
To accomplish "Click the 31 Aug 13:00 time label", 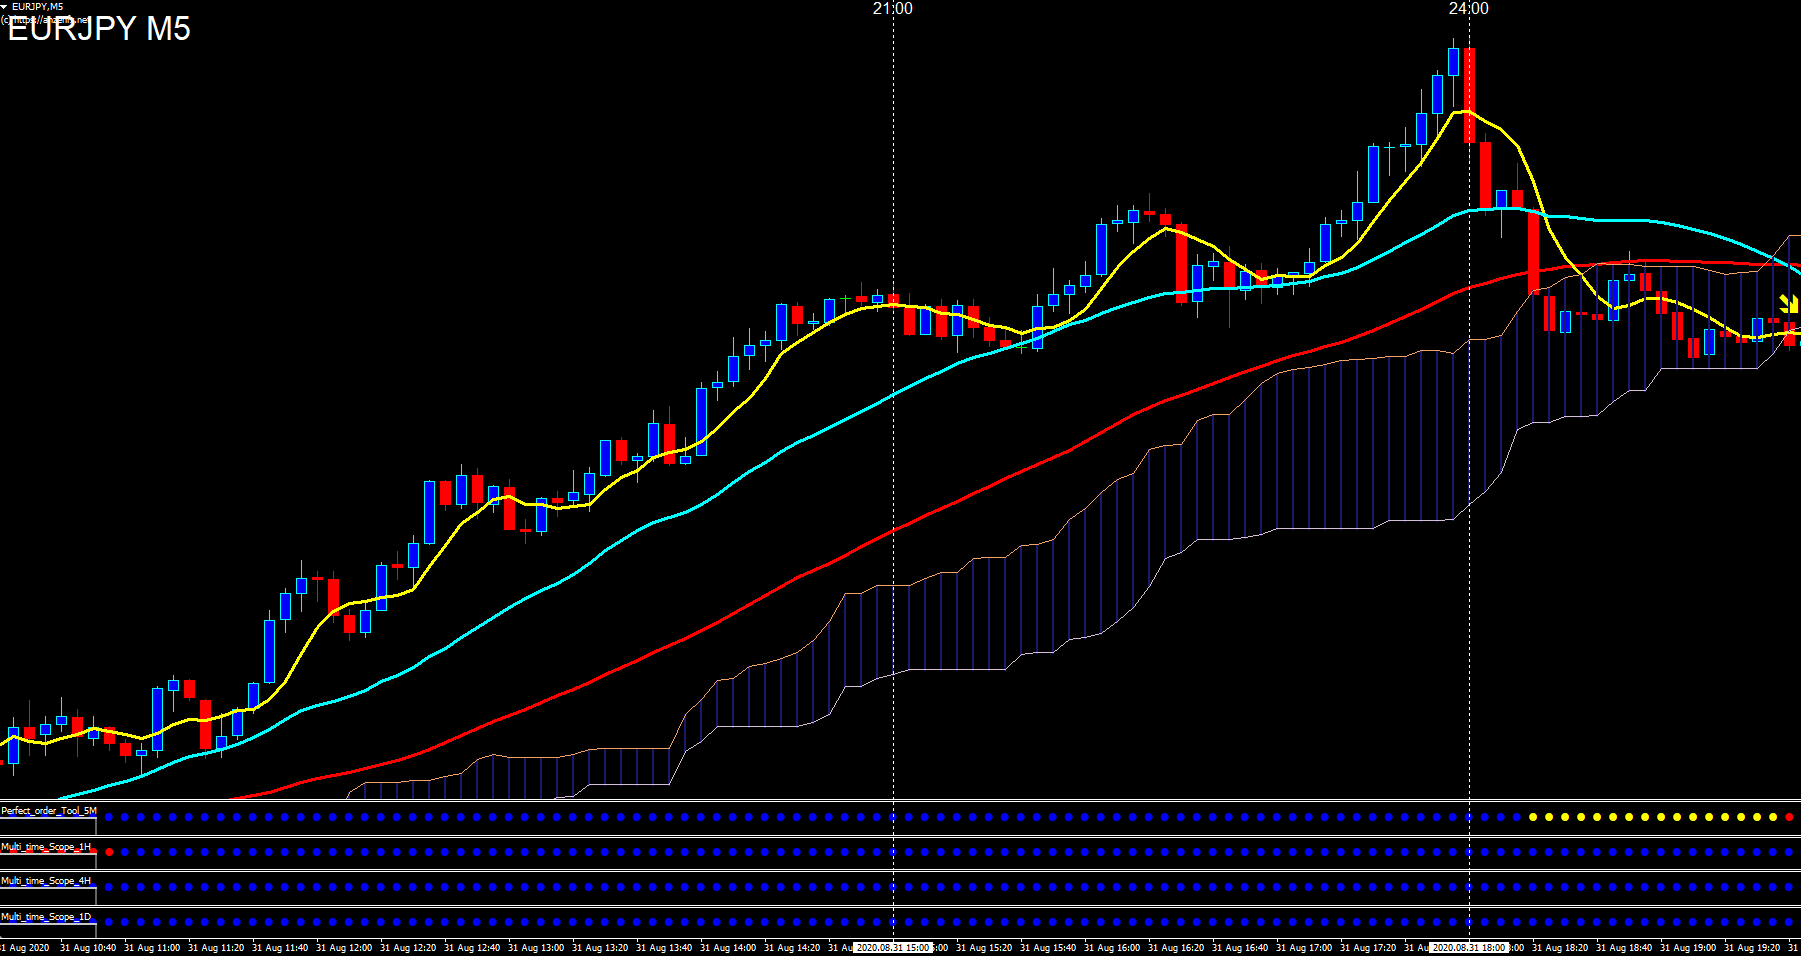I will [x=536, y=948].
